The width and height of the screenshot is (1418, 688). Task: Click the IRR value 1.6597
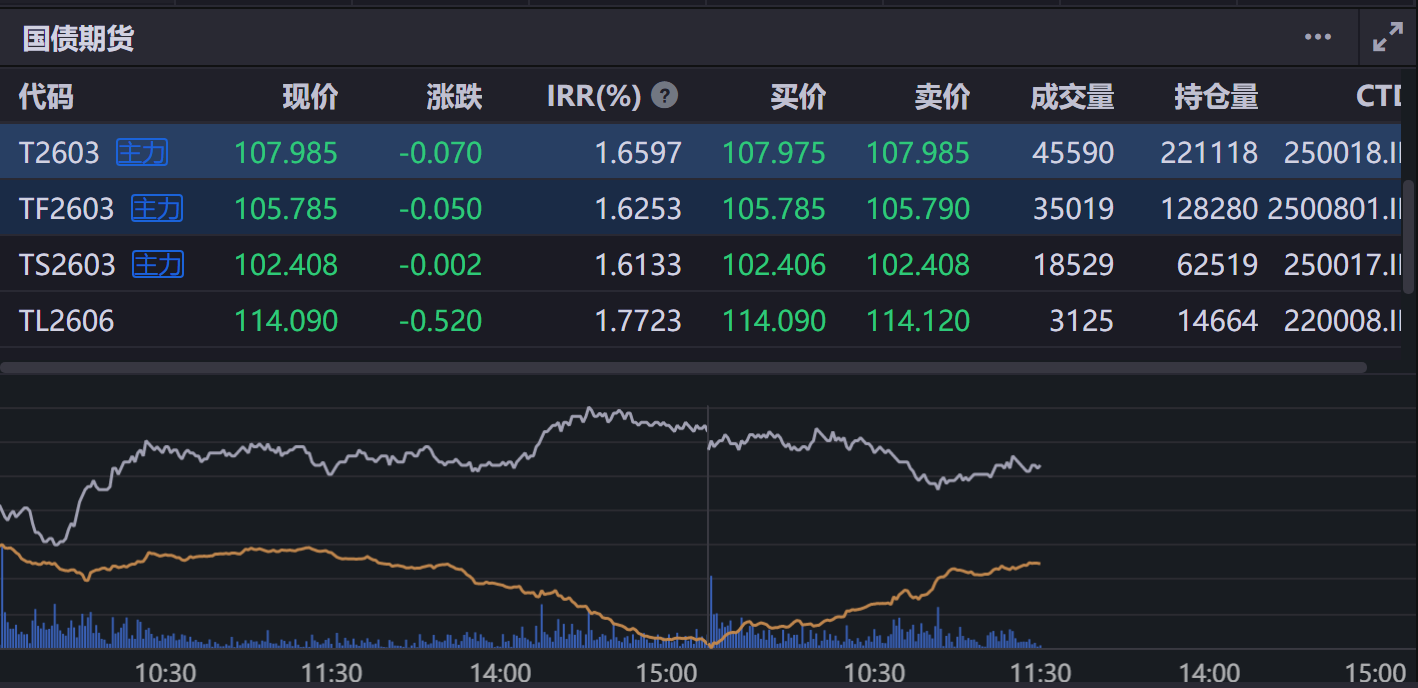point(638,153)
